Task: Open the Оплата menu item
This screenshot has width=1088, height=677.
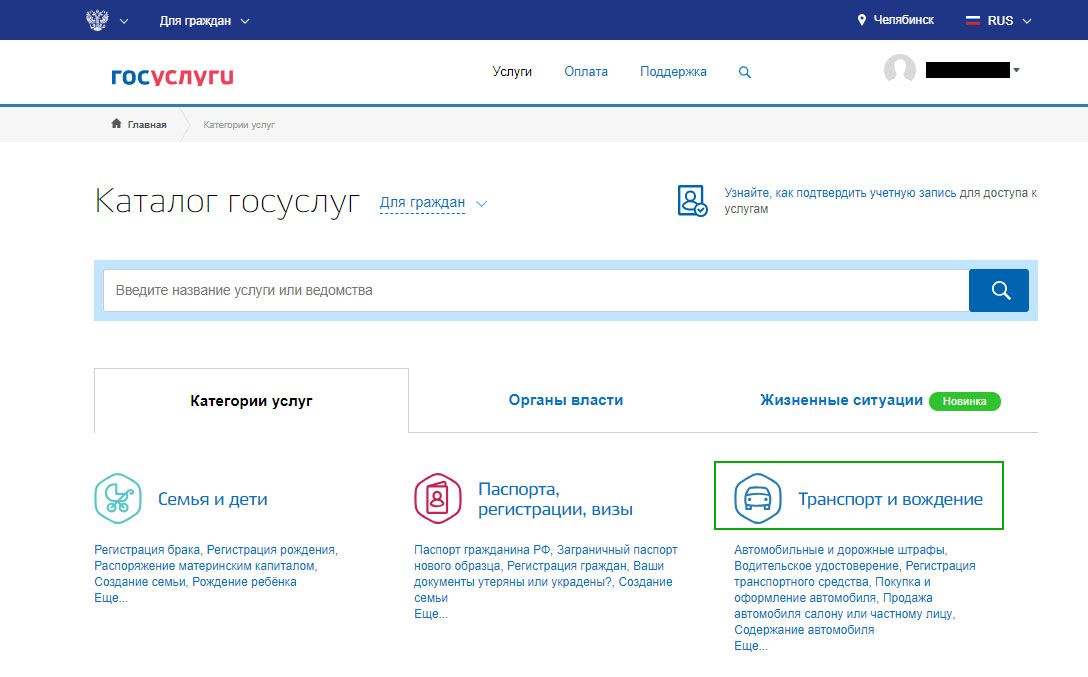Action: (586, 71)
